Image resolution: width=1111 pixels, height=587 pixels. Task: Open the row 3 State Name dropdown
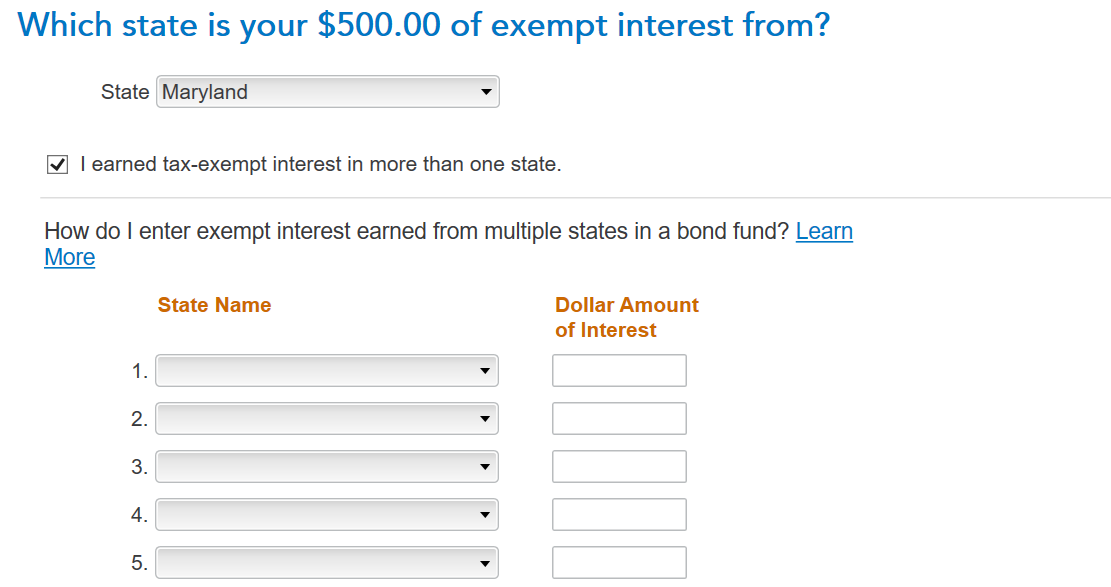pos(327,467)
